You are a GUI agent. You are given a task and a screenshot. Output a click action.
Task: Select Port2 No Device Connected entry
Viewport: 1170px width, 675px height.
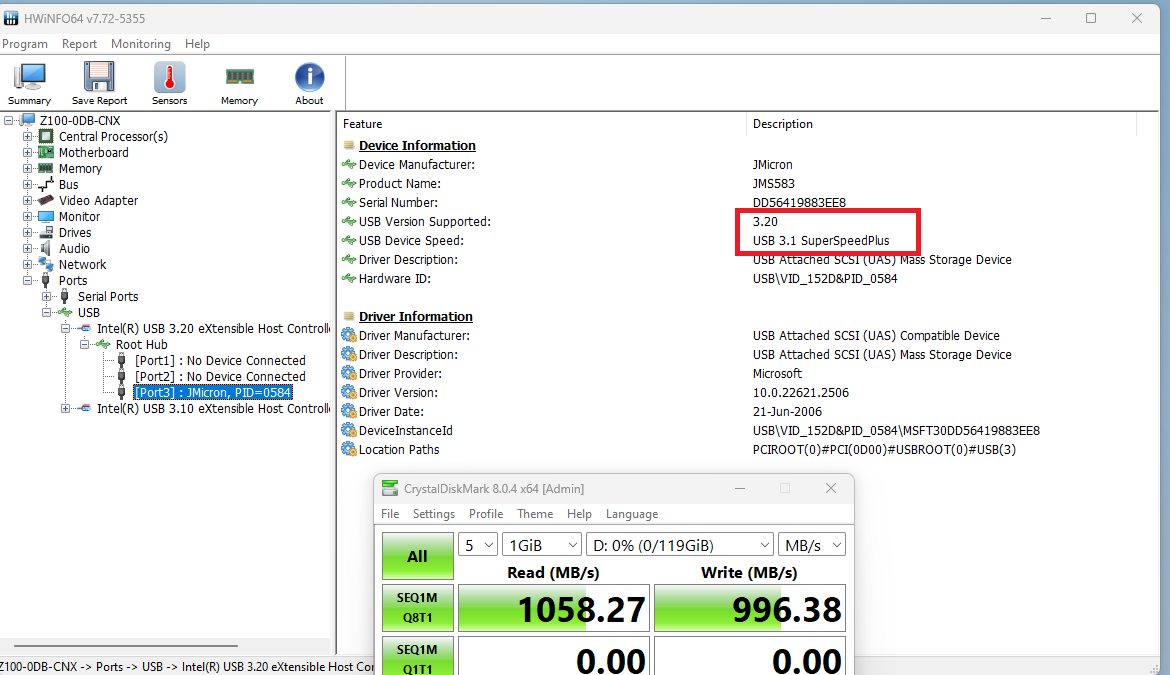coord(220,377)
